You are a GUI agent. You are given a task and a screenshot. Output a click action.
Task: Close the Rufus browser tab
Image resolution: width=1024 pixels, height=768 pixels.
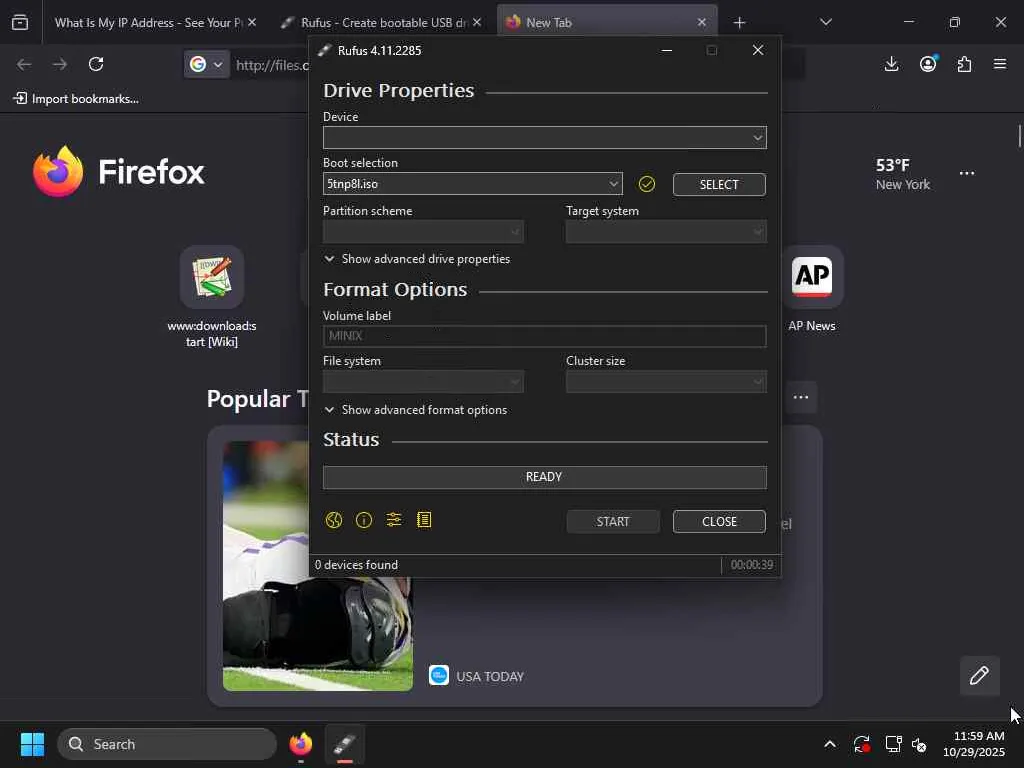[477, 22]
